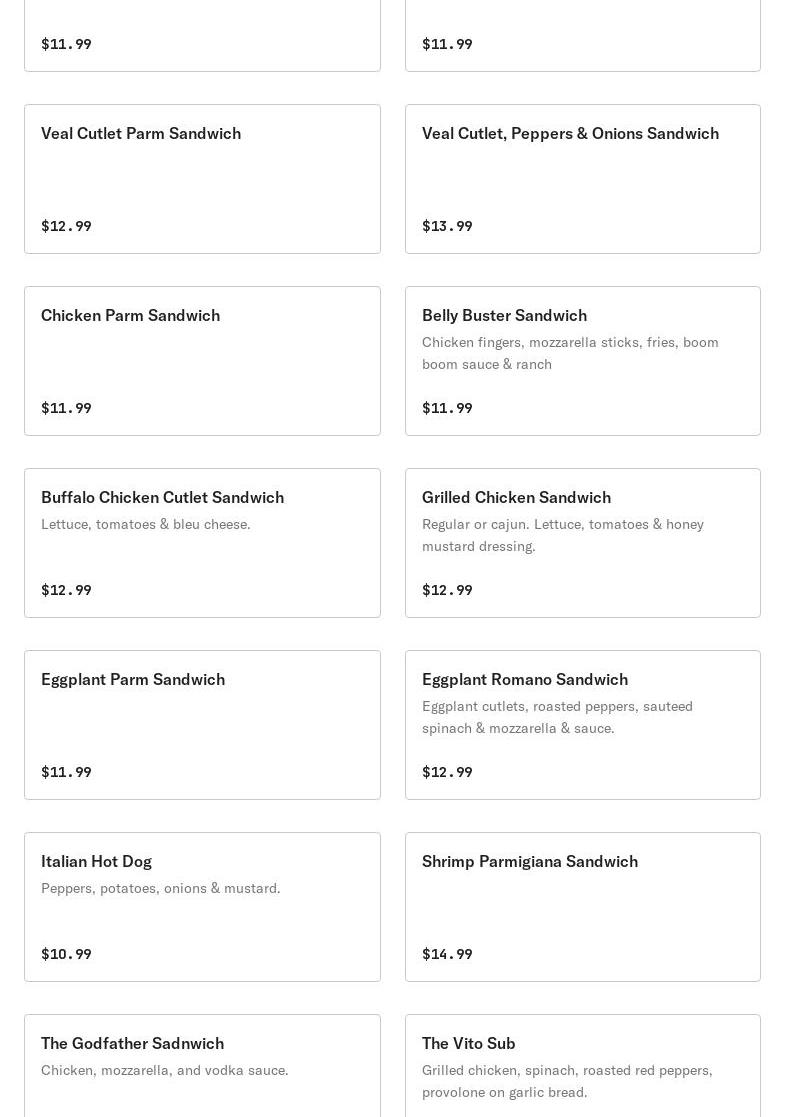Open The Vito Sub menu item
The width and height of the screenshot is (785, 1117).
point(469,1044)
